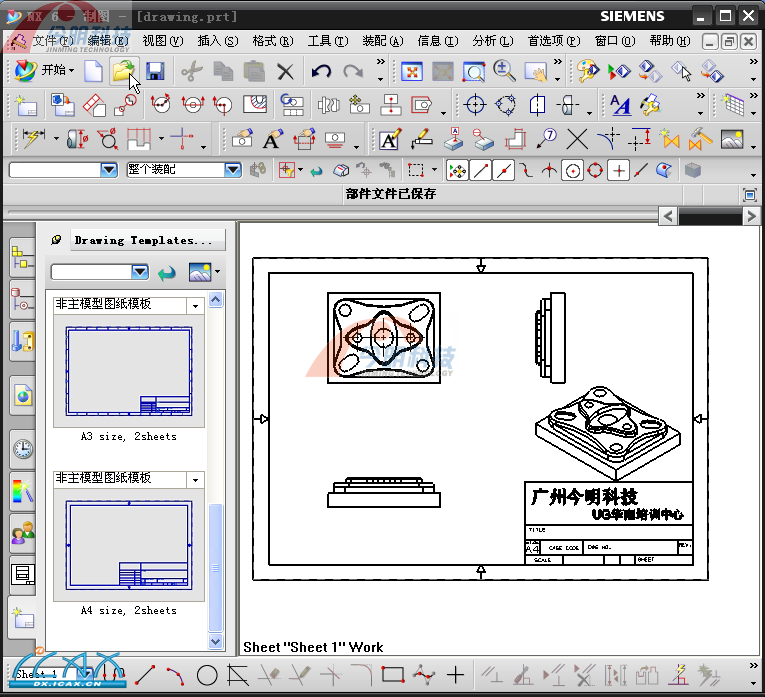Click the Save file icon
The width and height of the screenshot is (765, 697).
[155, 71]
